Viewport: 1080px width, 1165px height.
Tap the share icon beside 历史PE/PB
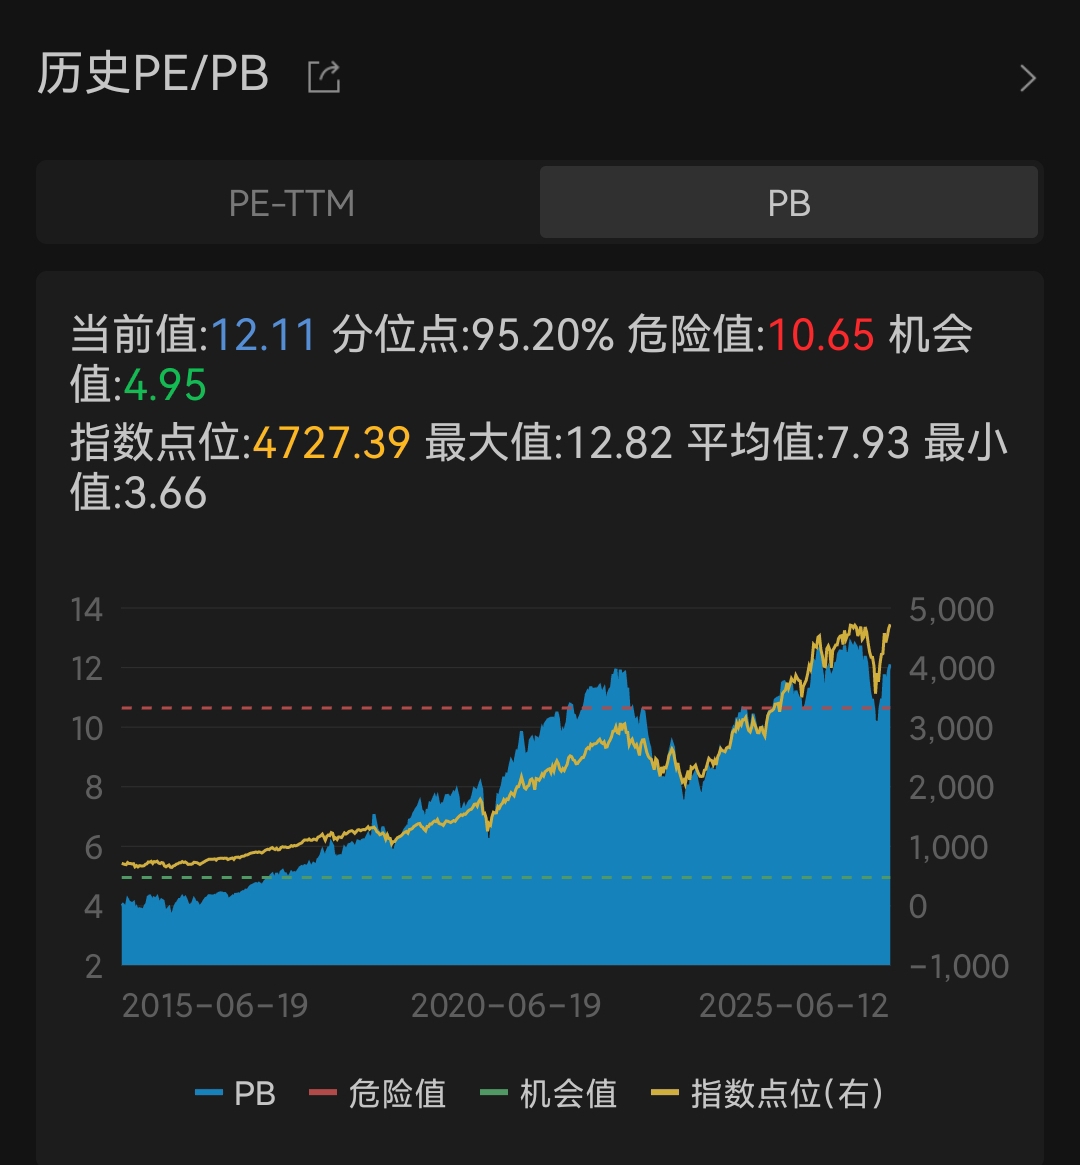[324, 77]
